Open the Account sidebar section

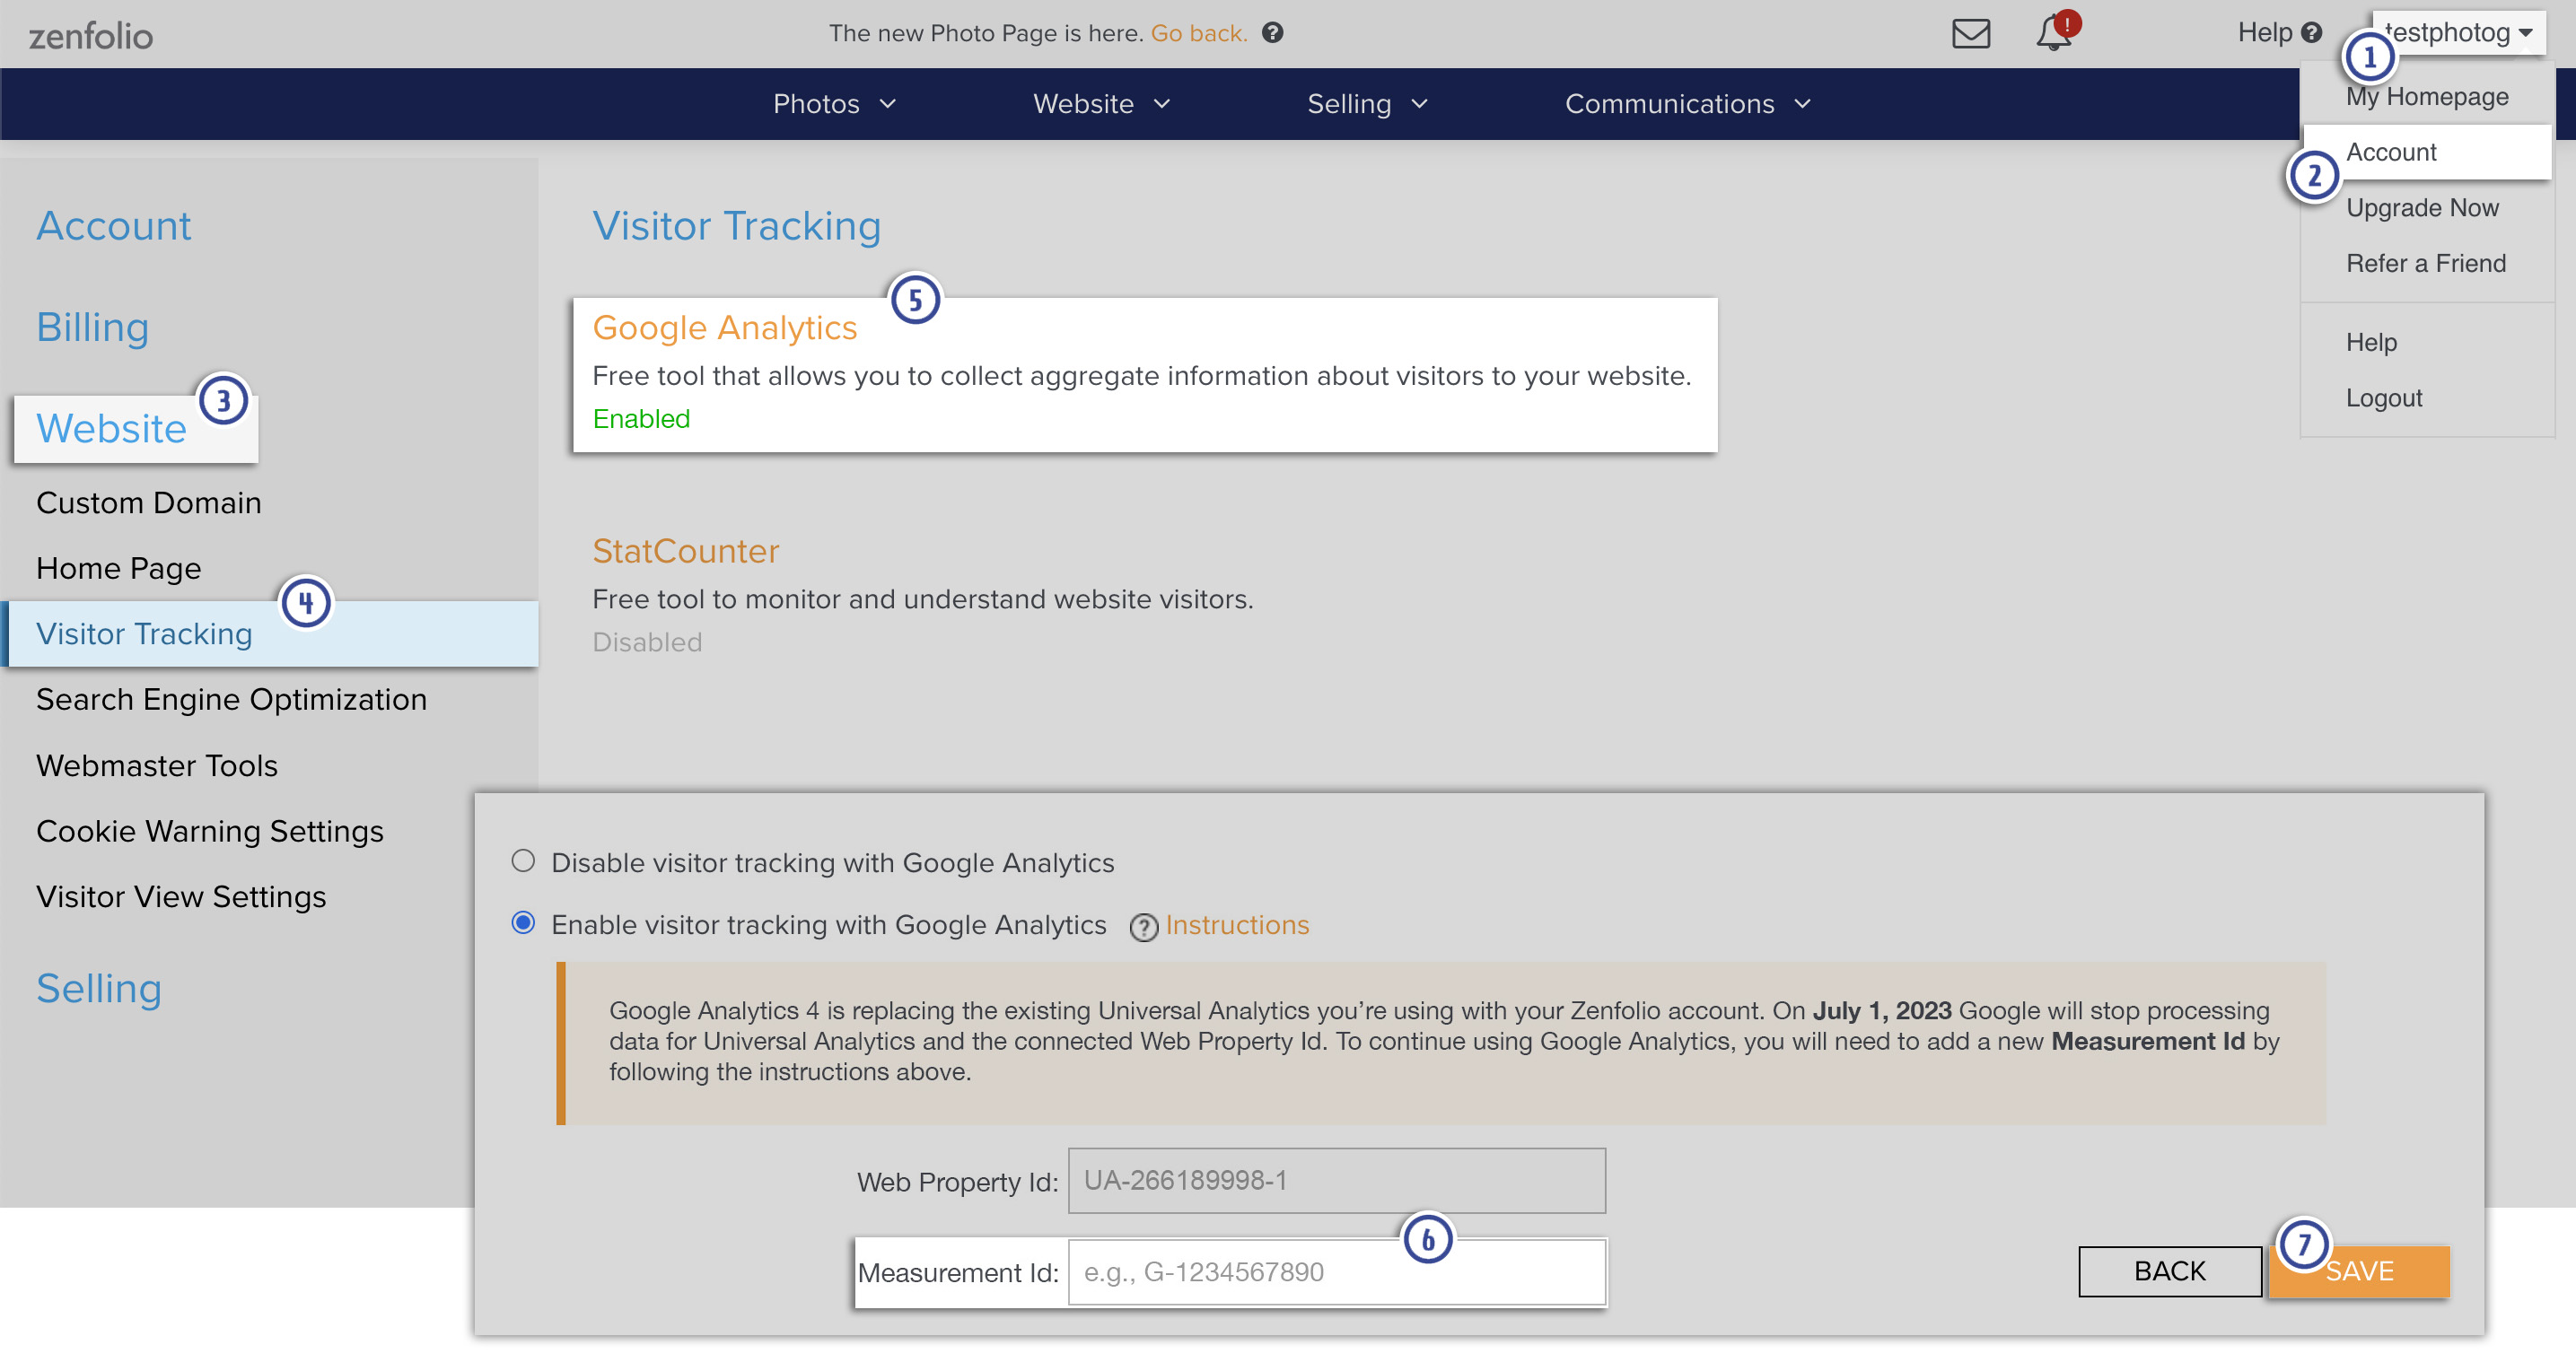click(x=113, y=226)
